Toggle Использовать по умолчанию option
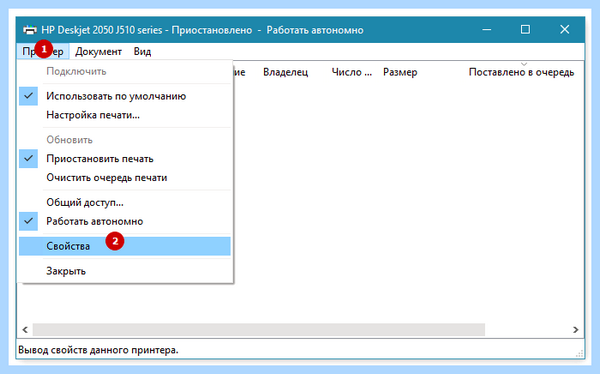The width and height of the screenshot is (600, 374). (125, 96)
